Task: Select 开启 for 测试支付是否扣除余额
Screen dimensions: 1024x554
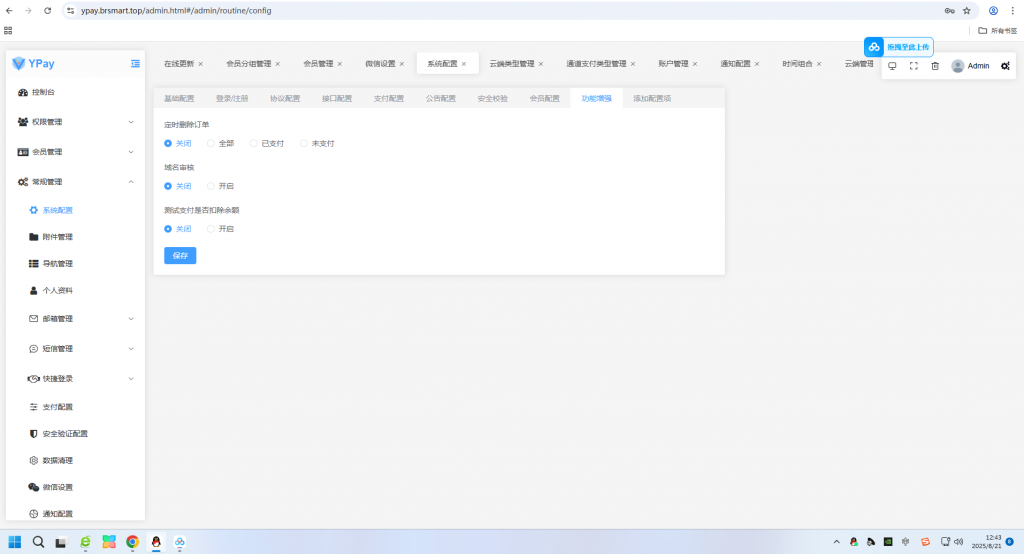Action: (211, 229)
